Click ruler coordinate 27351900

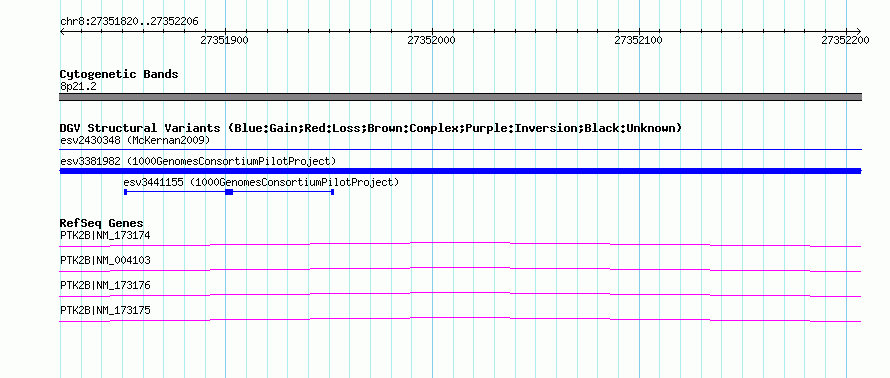pyautogui.click(x=224, y=40)
